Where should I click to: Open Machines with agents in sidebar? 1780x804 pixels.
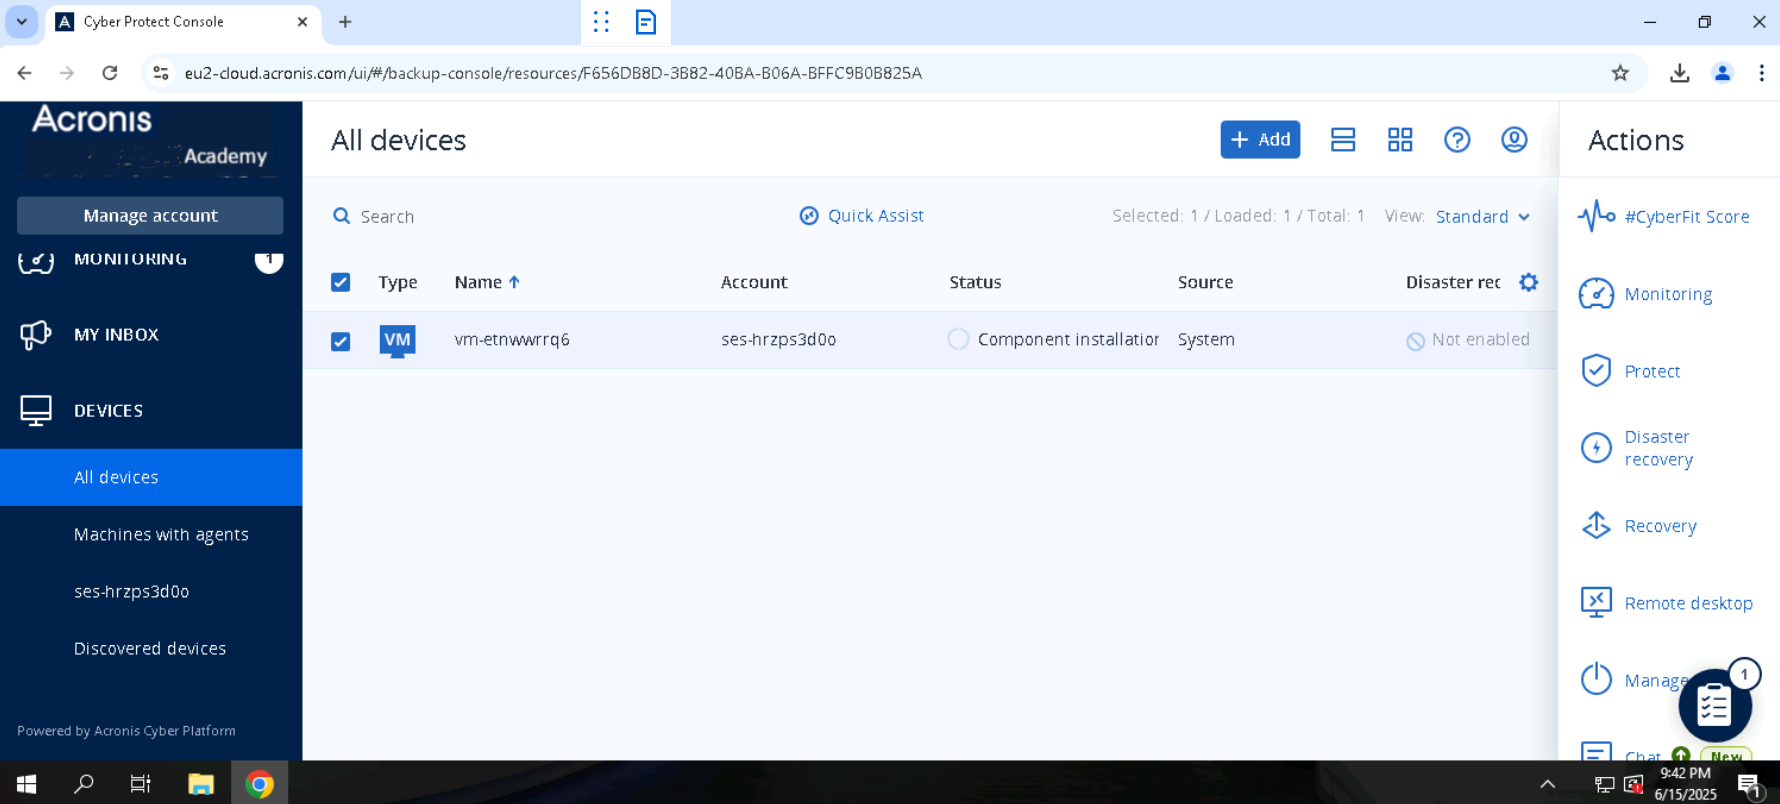[161, 535]
